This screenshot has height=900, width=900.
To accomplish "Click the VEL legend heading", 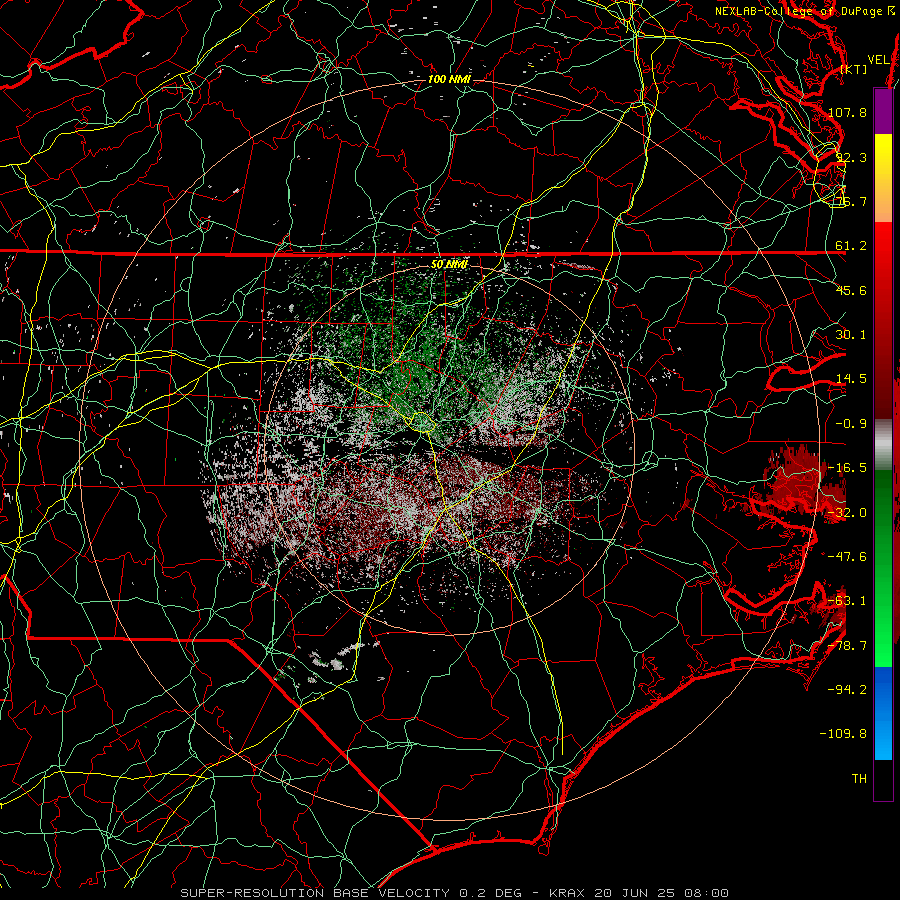I will [x=879, y=60].
